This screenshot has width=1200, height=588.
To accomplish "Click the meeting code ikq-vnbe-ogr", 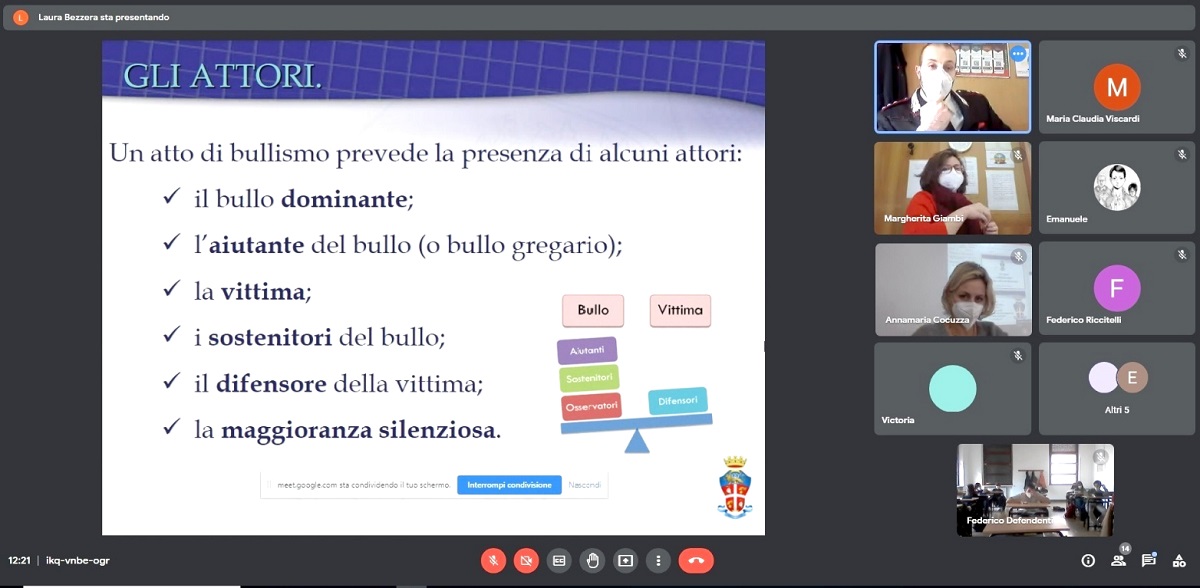I will [x=78, y=561].
